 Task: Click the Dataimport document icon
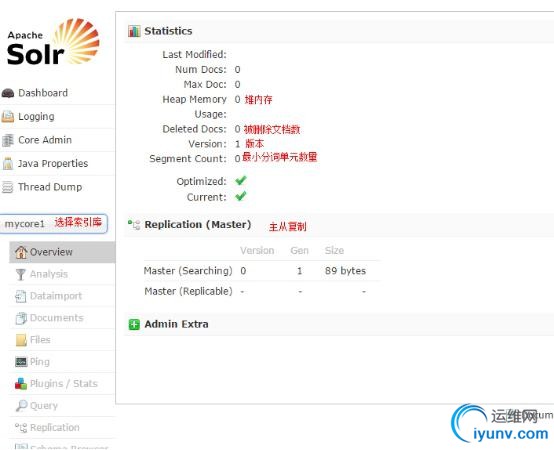pyautogui.click(x=21, y=296)
